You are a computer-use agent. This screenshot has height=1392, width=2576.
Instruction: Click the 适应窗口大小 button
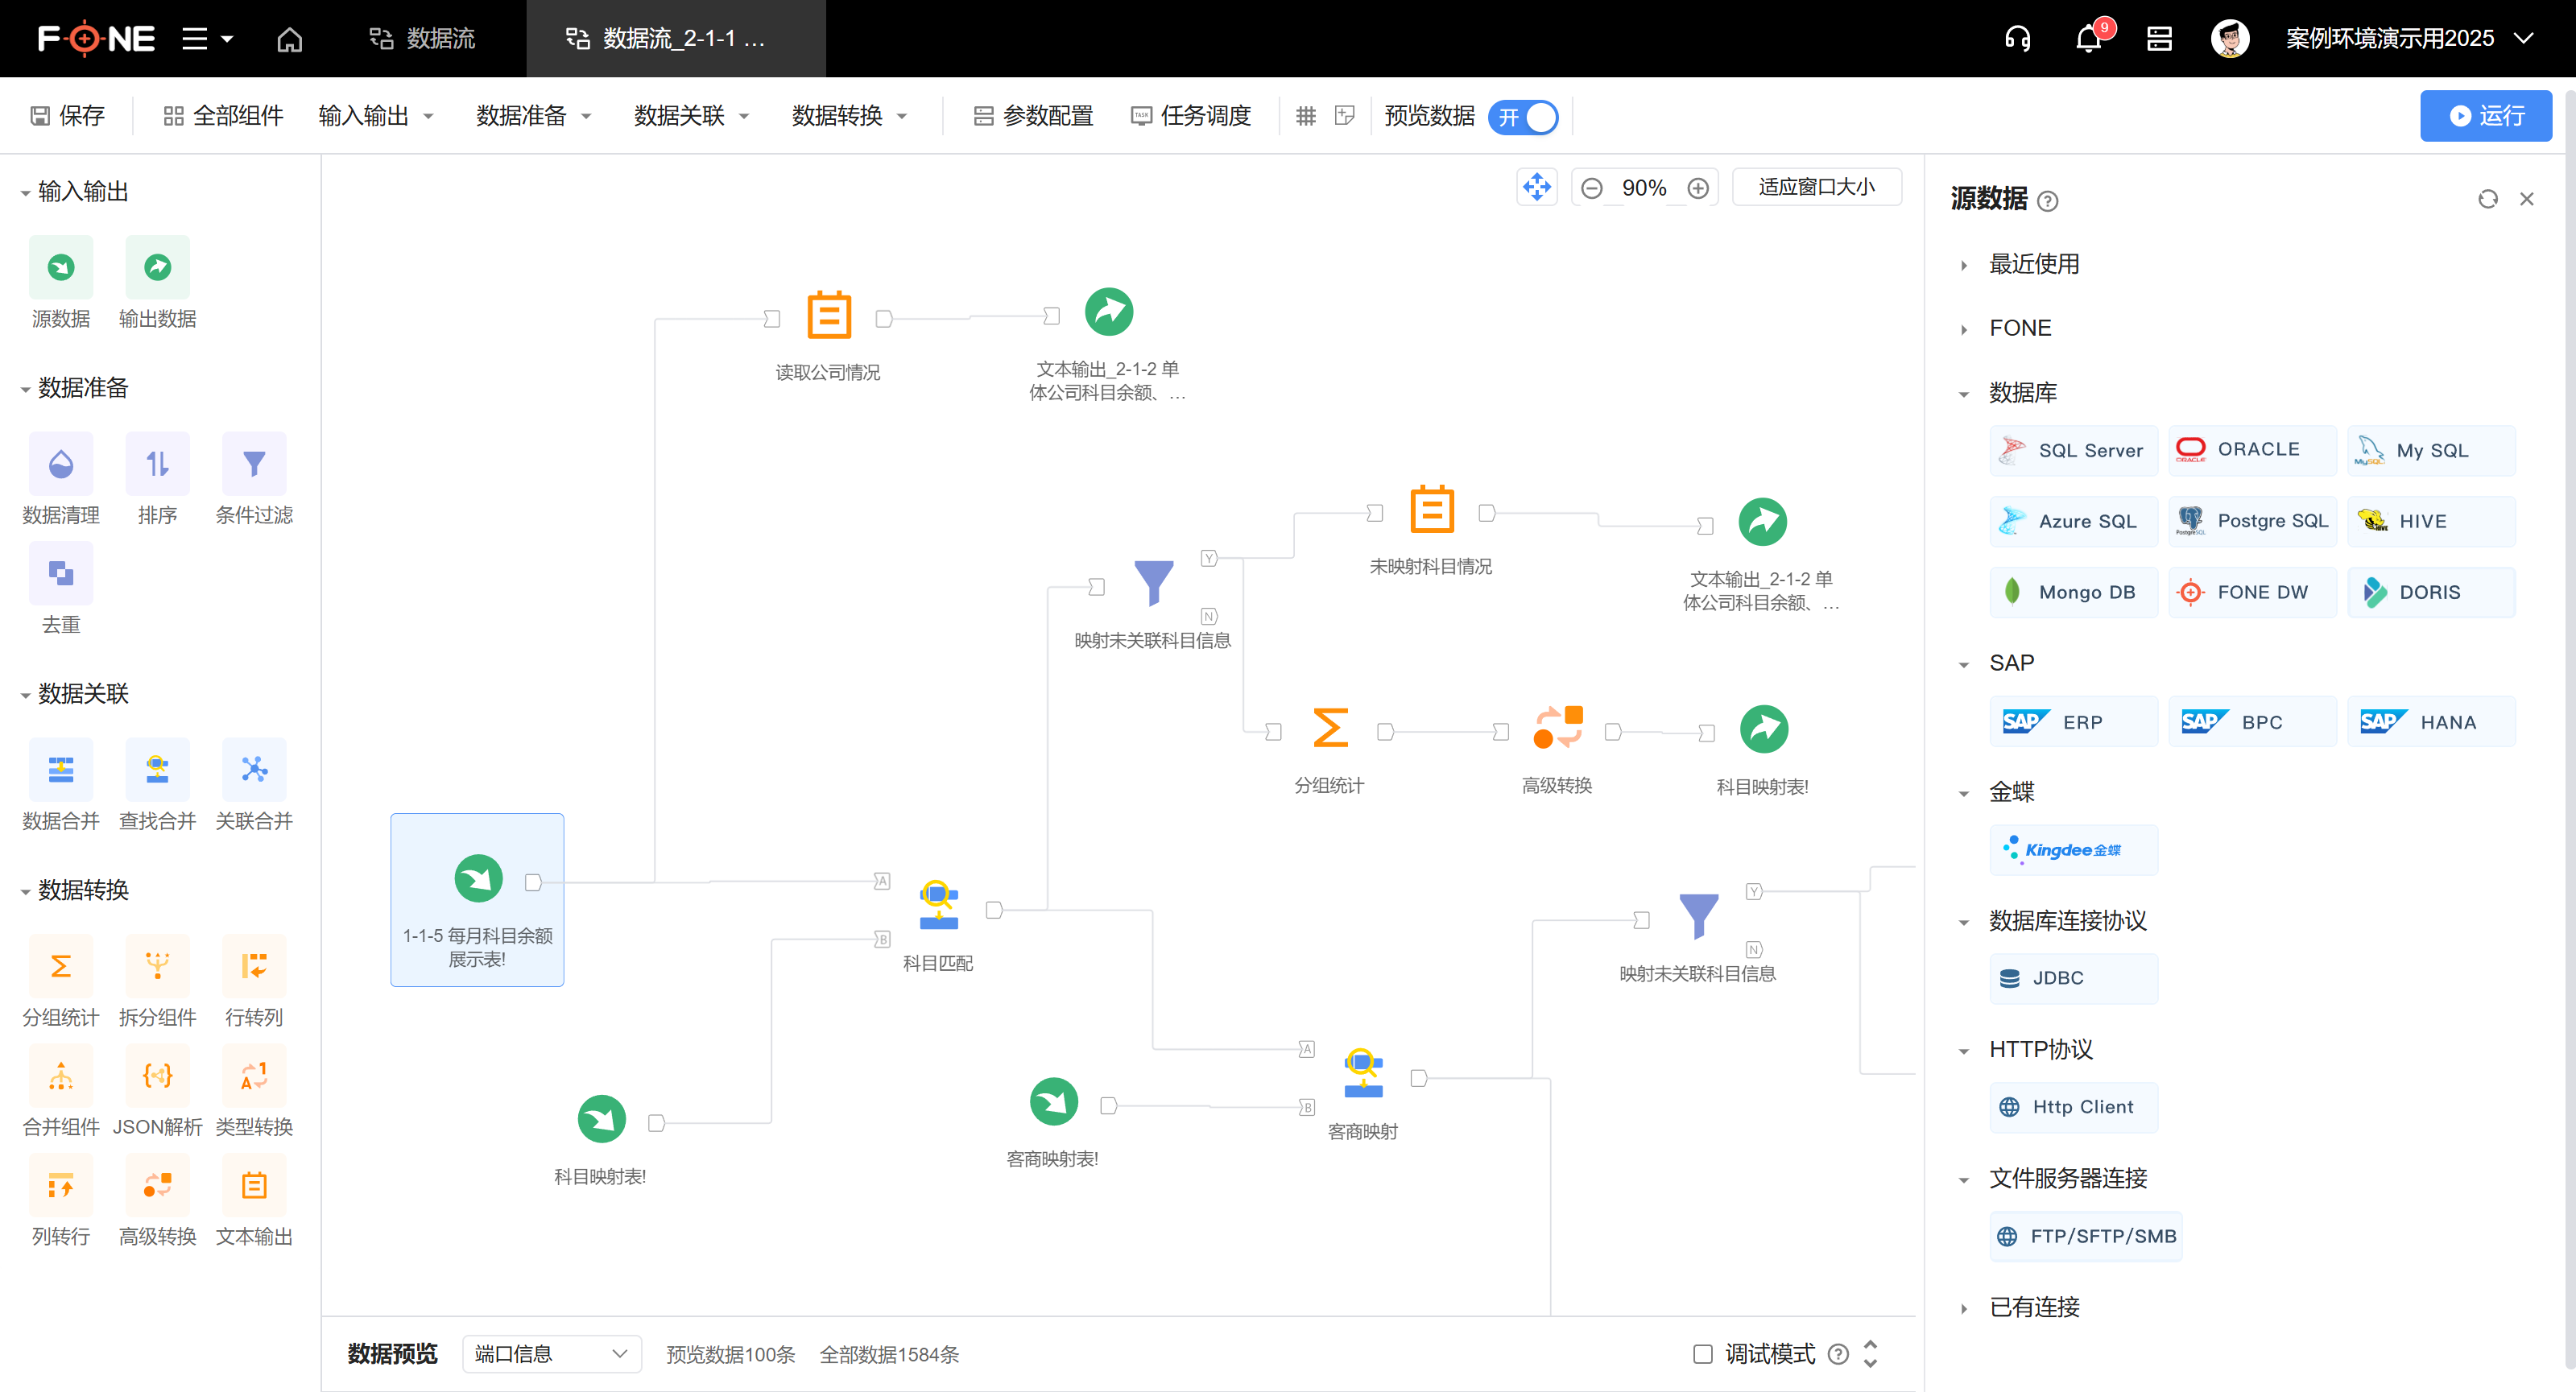(x=1817, y=187)
